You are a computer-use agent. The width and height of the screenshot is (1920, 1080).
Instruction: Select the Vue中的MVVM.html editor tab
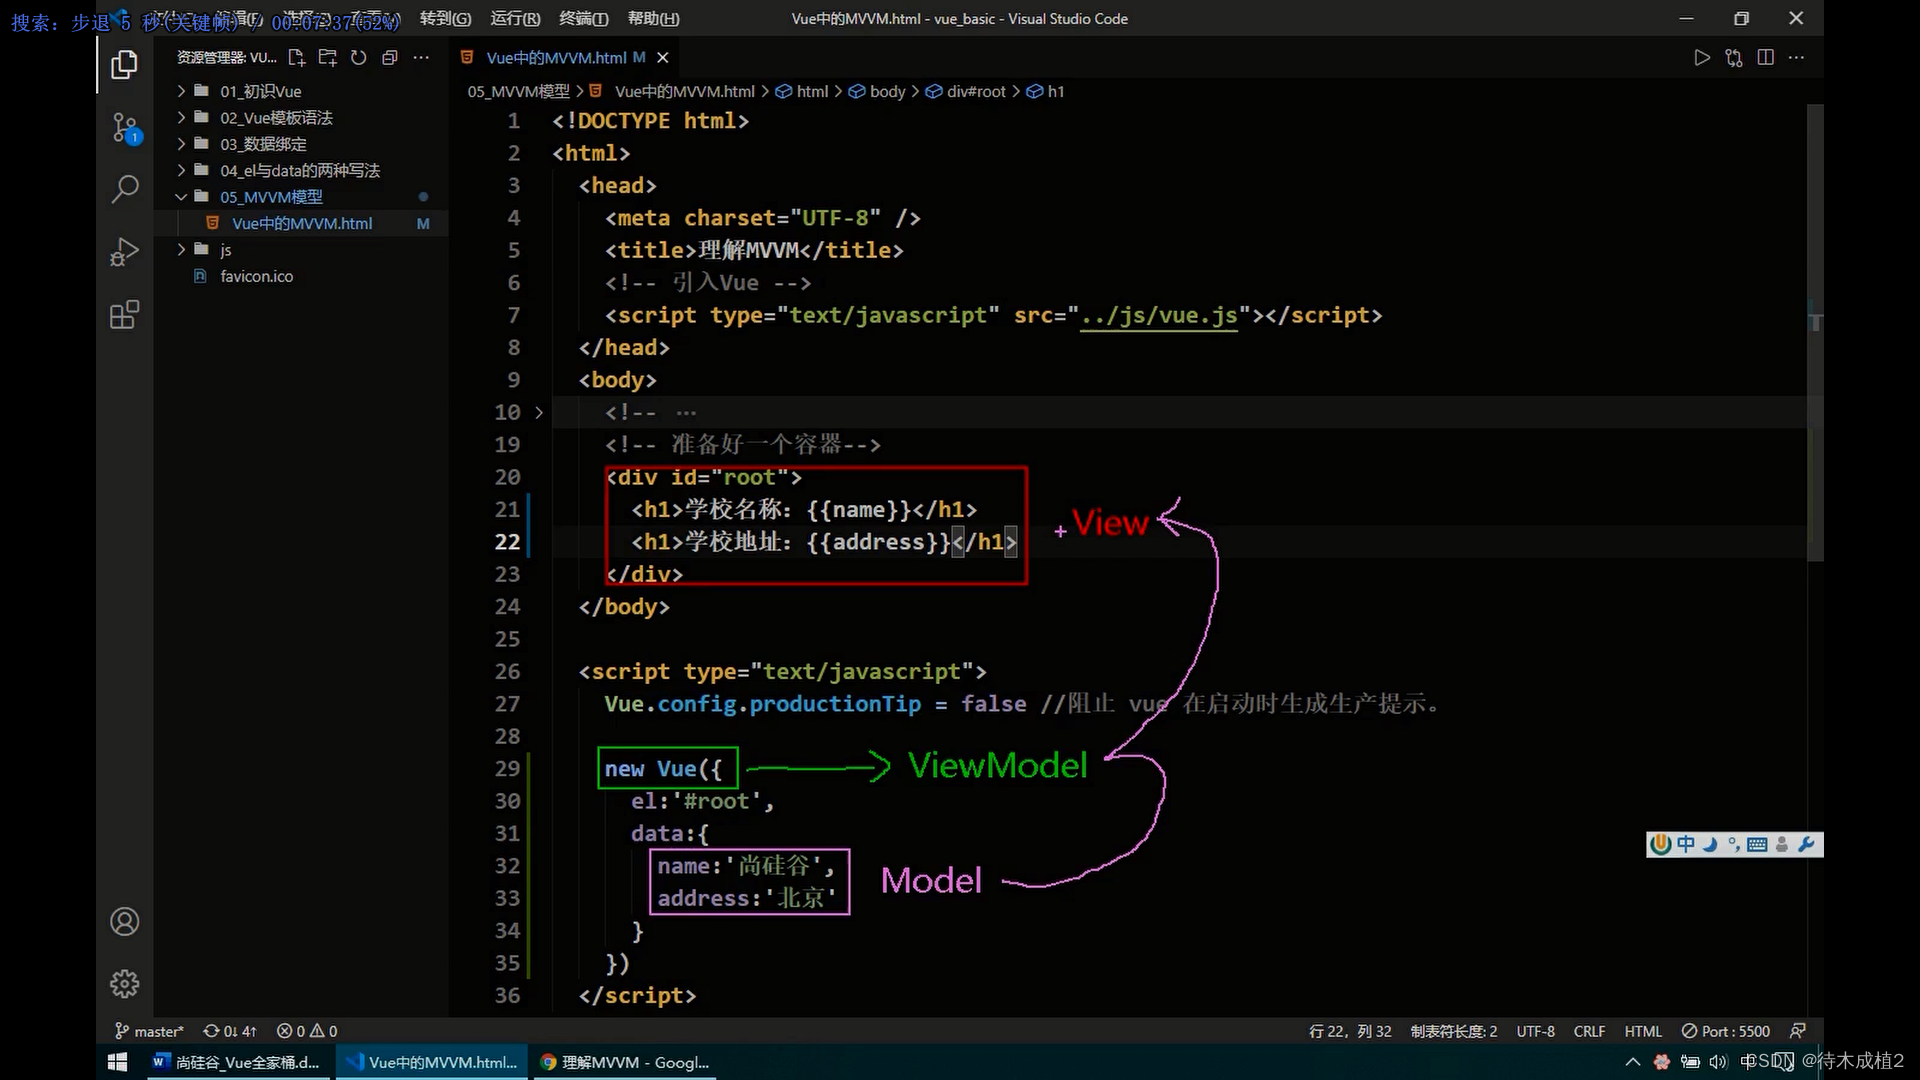pos(556,58)
